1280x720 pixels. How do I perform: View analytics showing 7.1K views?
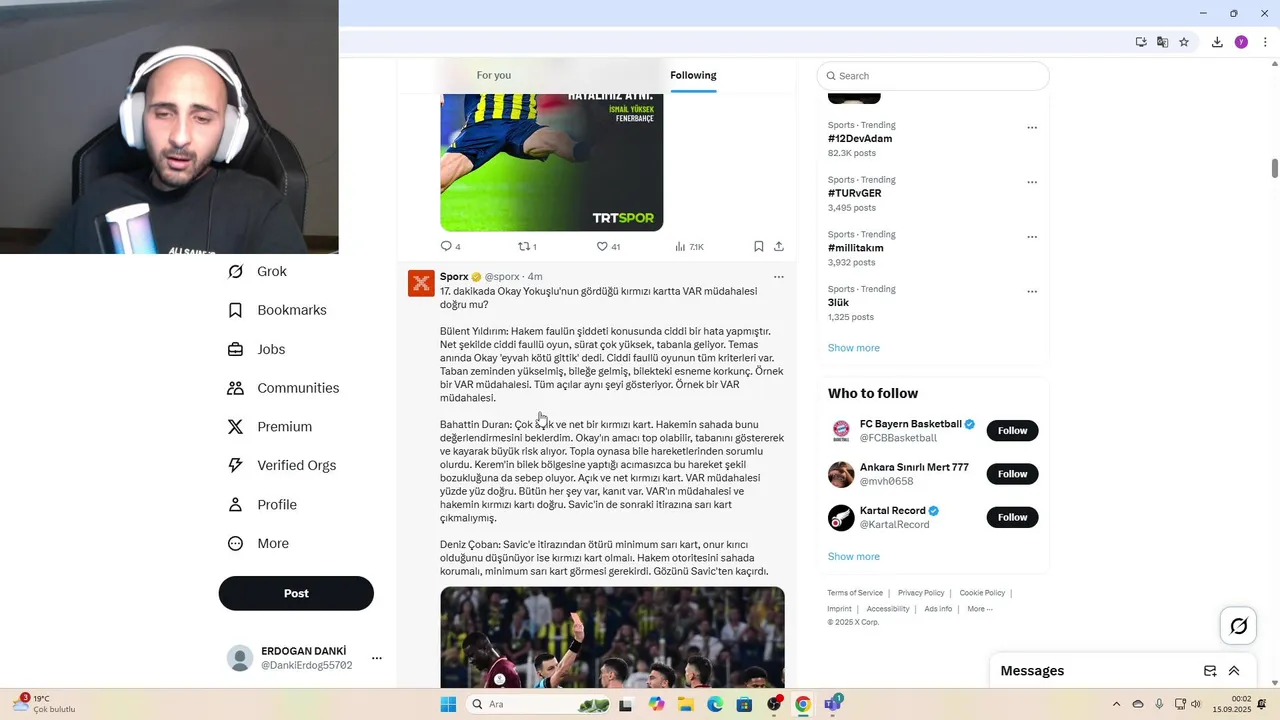(x=689, y=246)
